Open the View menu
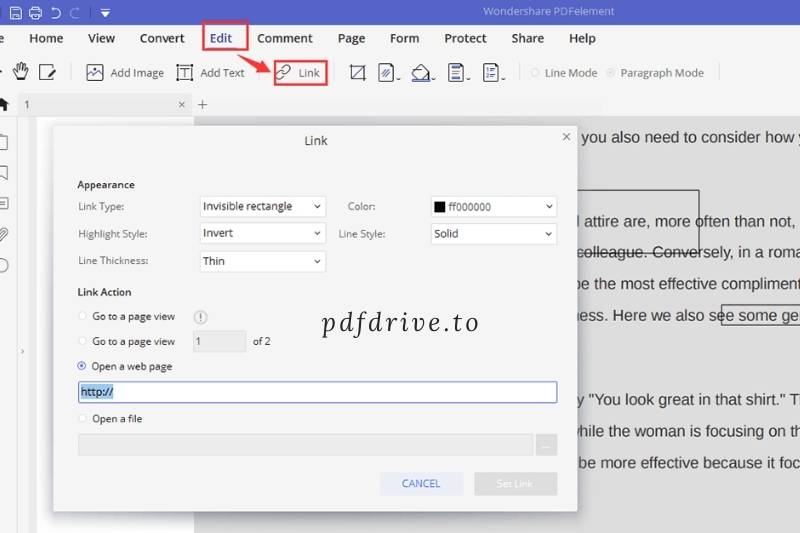This screenshot has height=533, width=800. pos(101,38)
